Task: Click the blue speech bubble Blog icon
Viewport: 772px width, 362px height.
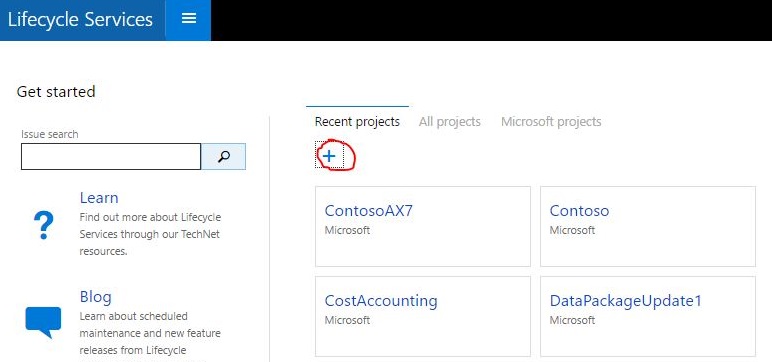Action: (x=43, y=322)
